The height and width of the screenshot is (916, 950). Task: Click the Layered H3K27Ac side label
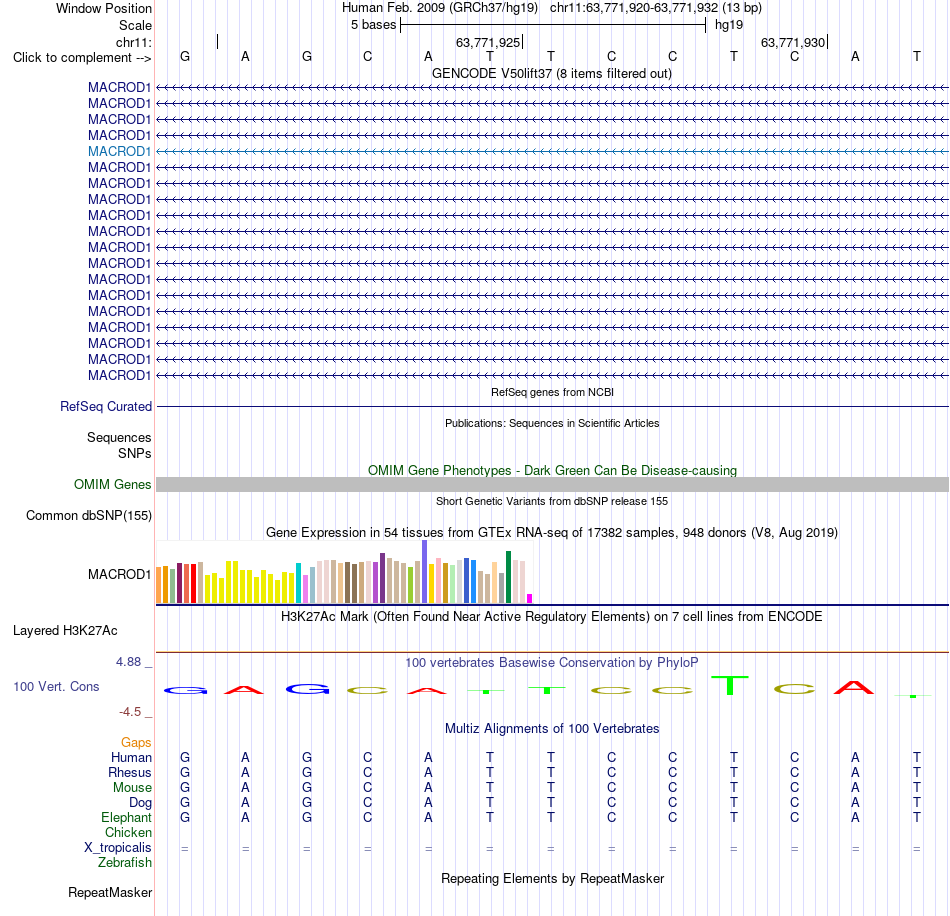[65, 631]
